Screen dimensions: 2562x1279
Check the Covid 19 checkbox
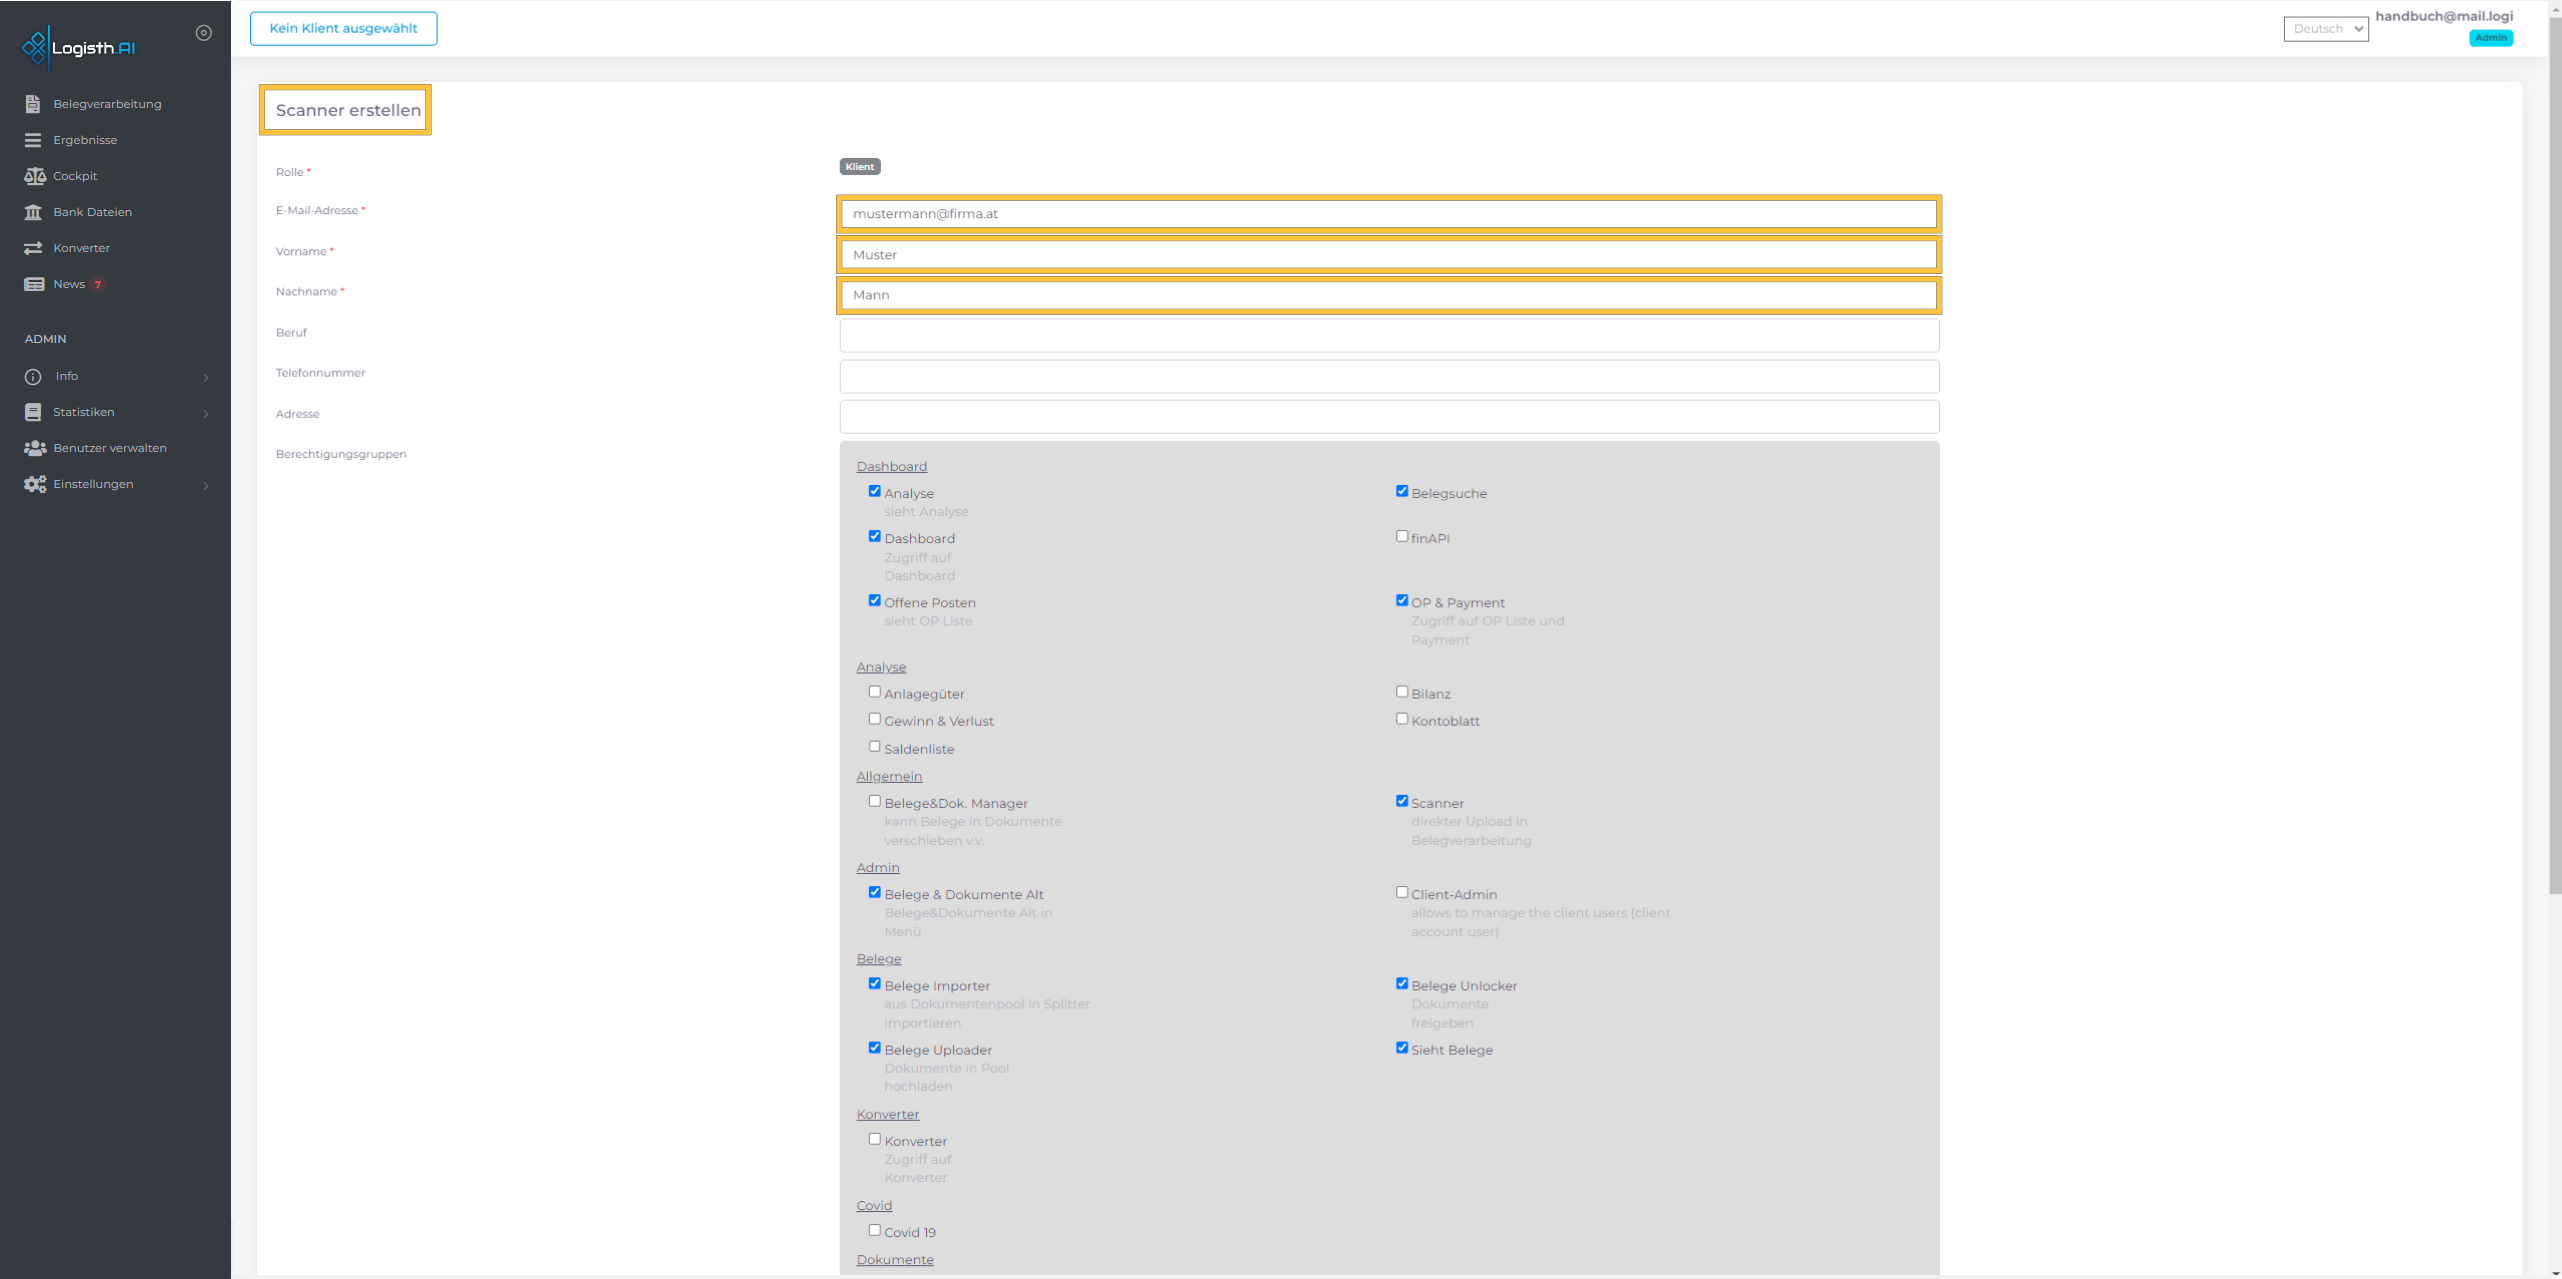point(875,1230)
